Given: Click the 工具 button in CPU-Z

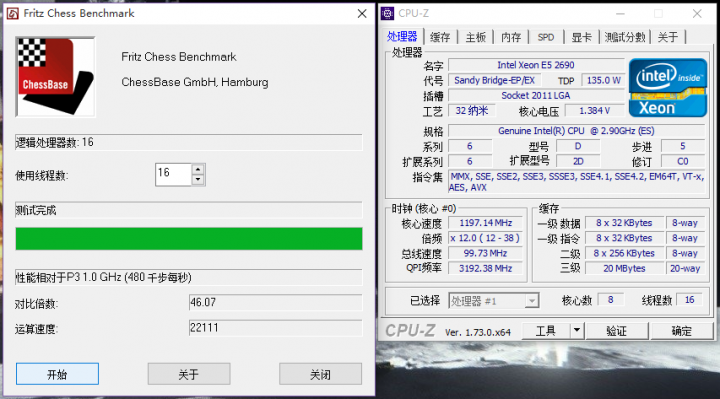Looking at the screenshot, I should tap(546, 331).
